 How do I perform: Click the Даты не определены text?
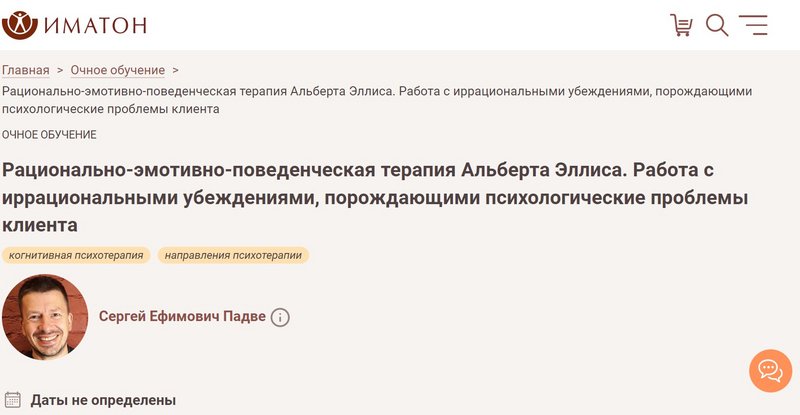[103, 400]
